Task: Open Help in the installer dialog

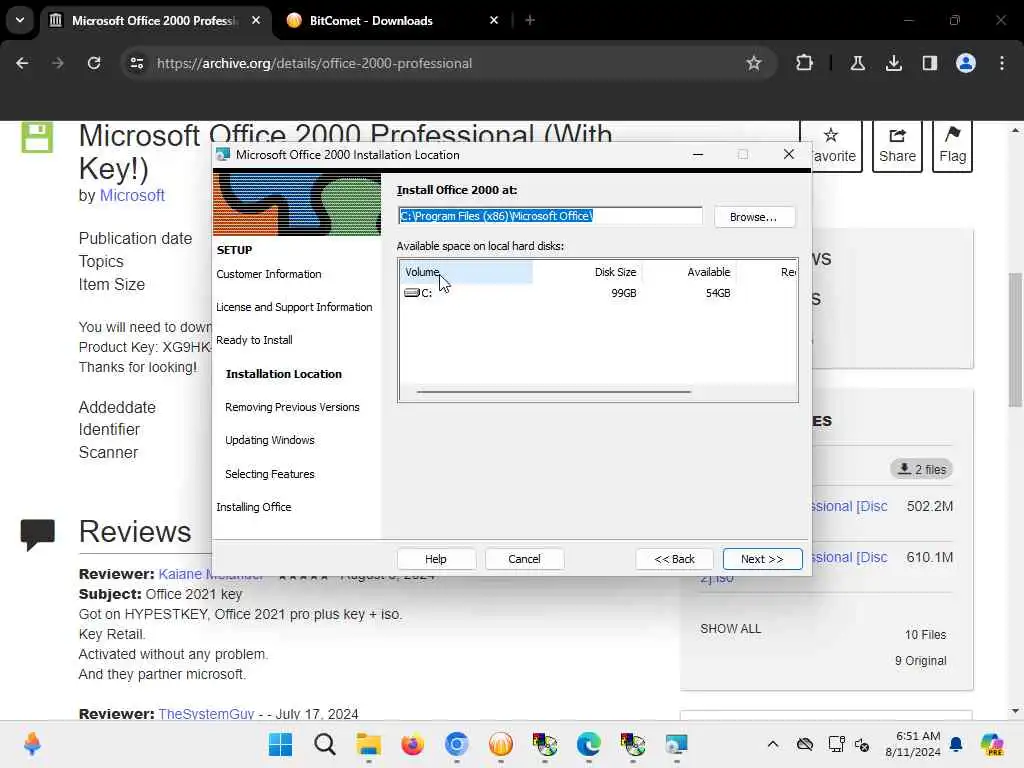Action: click(436, 559)
